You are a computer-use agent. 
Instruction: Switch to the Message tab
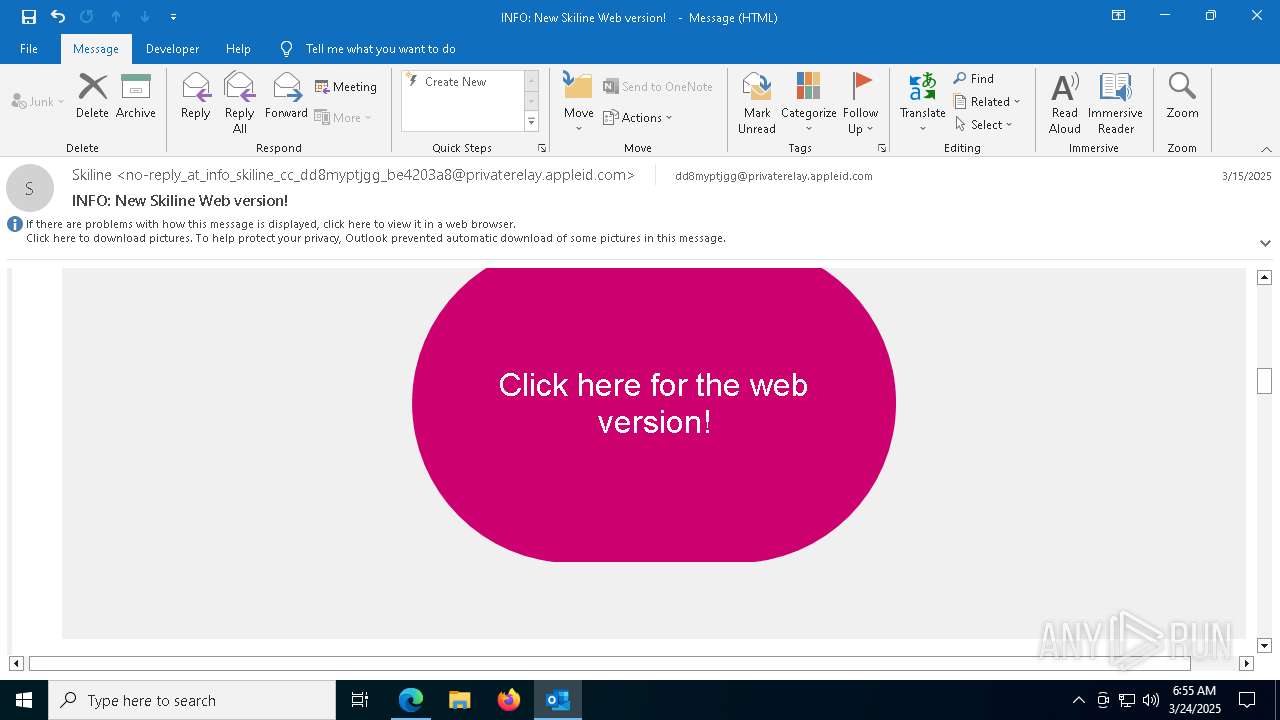(x=96, y=49)
